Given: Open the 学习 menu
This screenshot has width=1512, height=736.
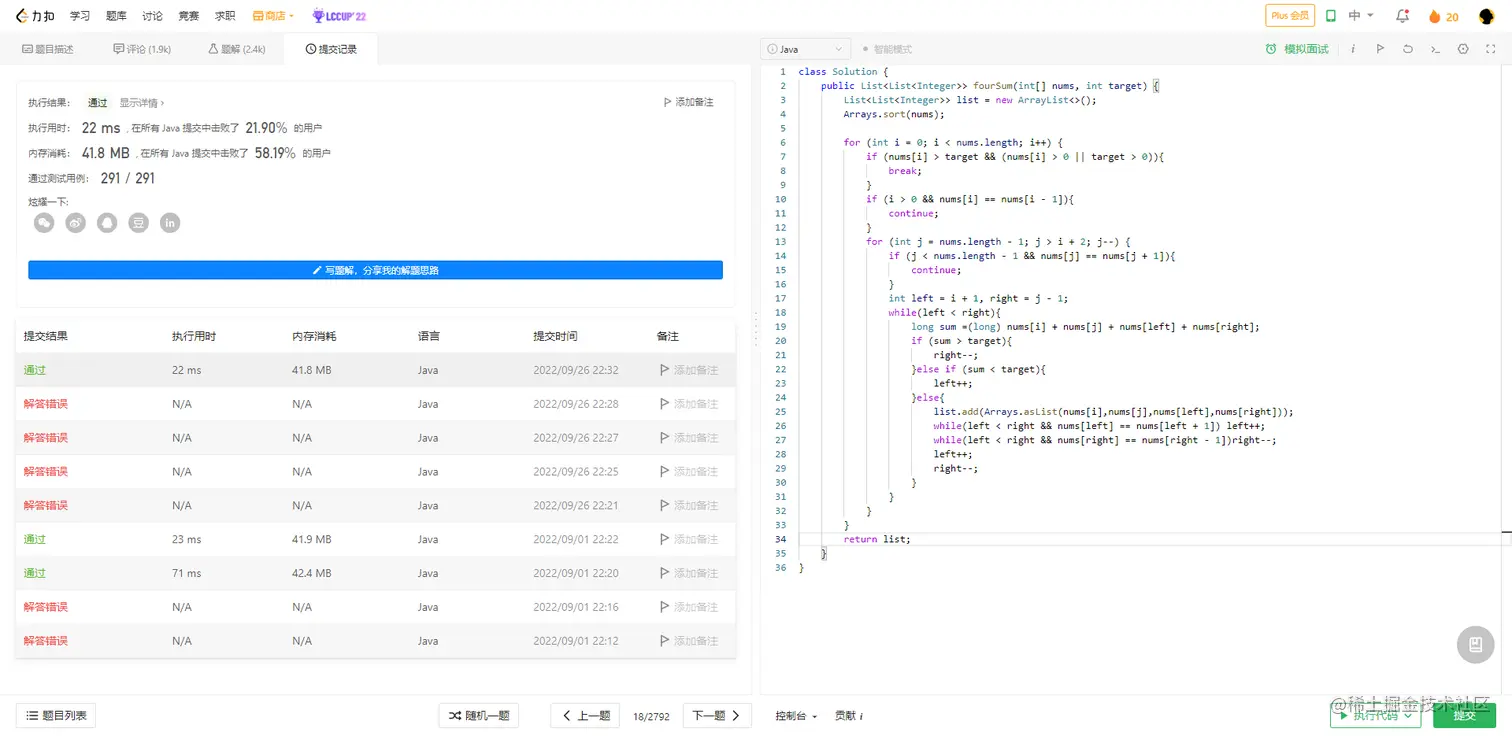Looking at the screenshot, I should point(80,16).
